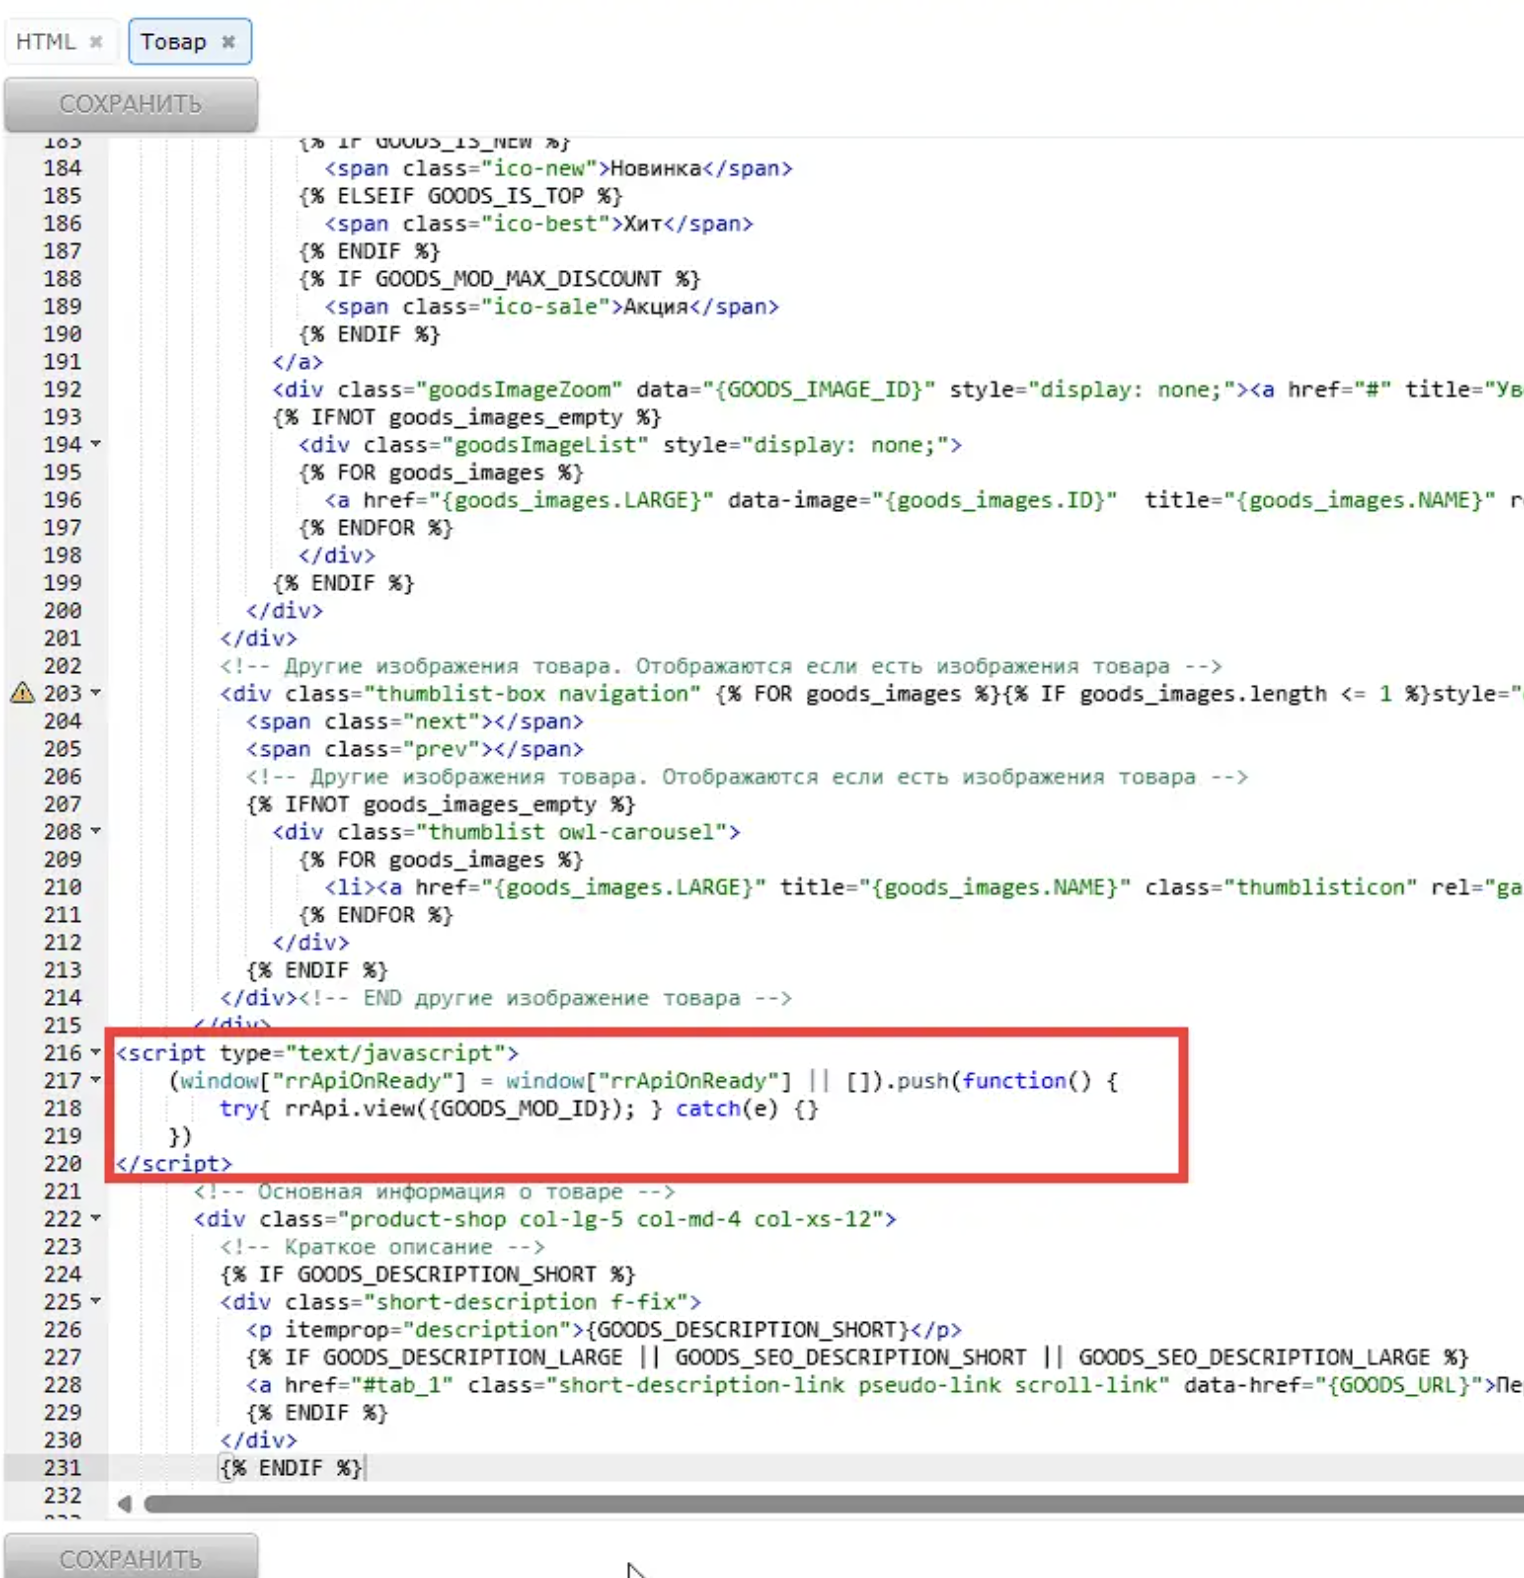Click line number 231 in gutter

62,1468
